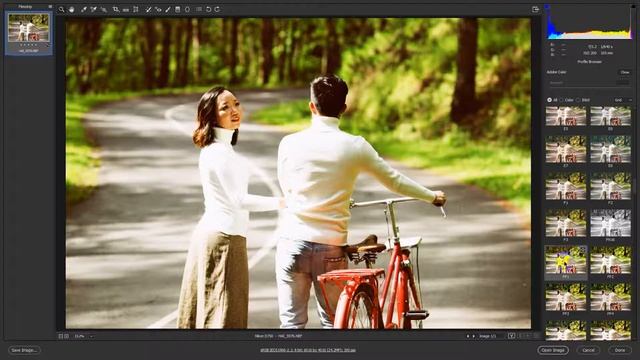Click the camera and file name label
640x360 pixels.
[x=278, y=336]
